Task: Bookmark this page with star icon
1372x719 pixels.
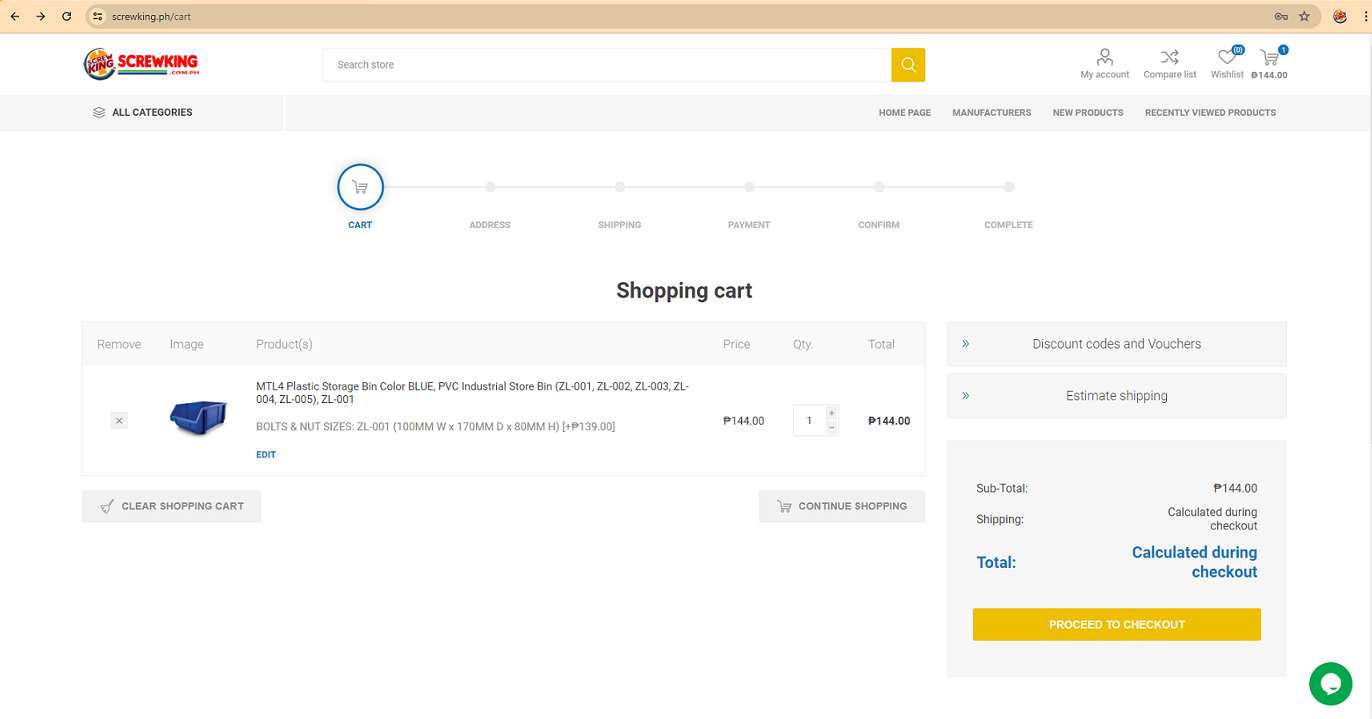Action: pos(1304,16)
